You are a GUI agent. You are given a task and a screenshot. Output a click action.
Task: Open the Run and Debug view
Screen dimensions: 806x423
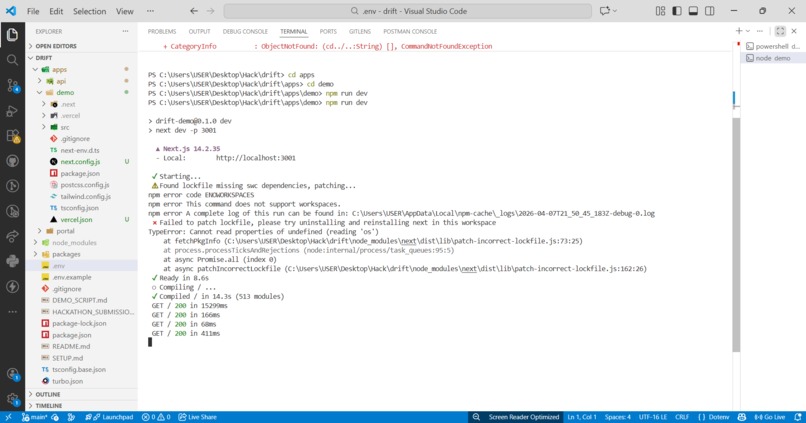[x=12, y=111]
